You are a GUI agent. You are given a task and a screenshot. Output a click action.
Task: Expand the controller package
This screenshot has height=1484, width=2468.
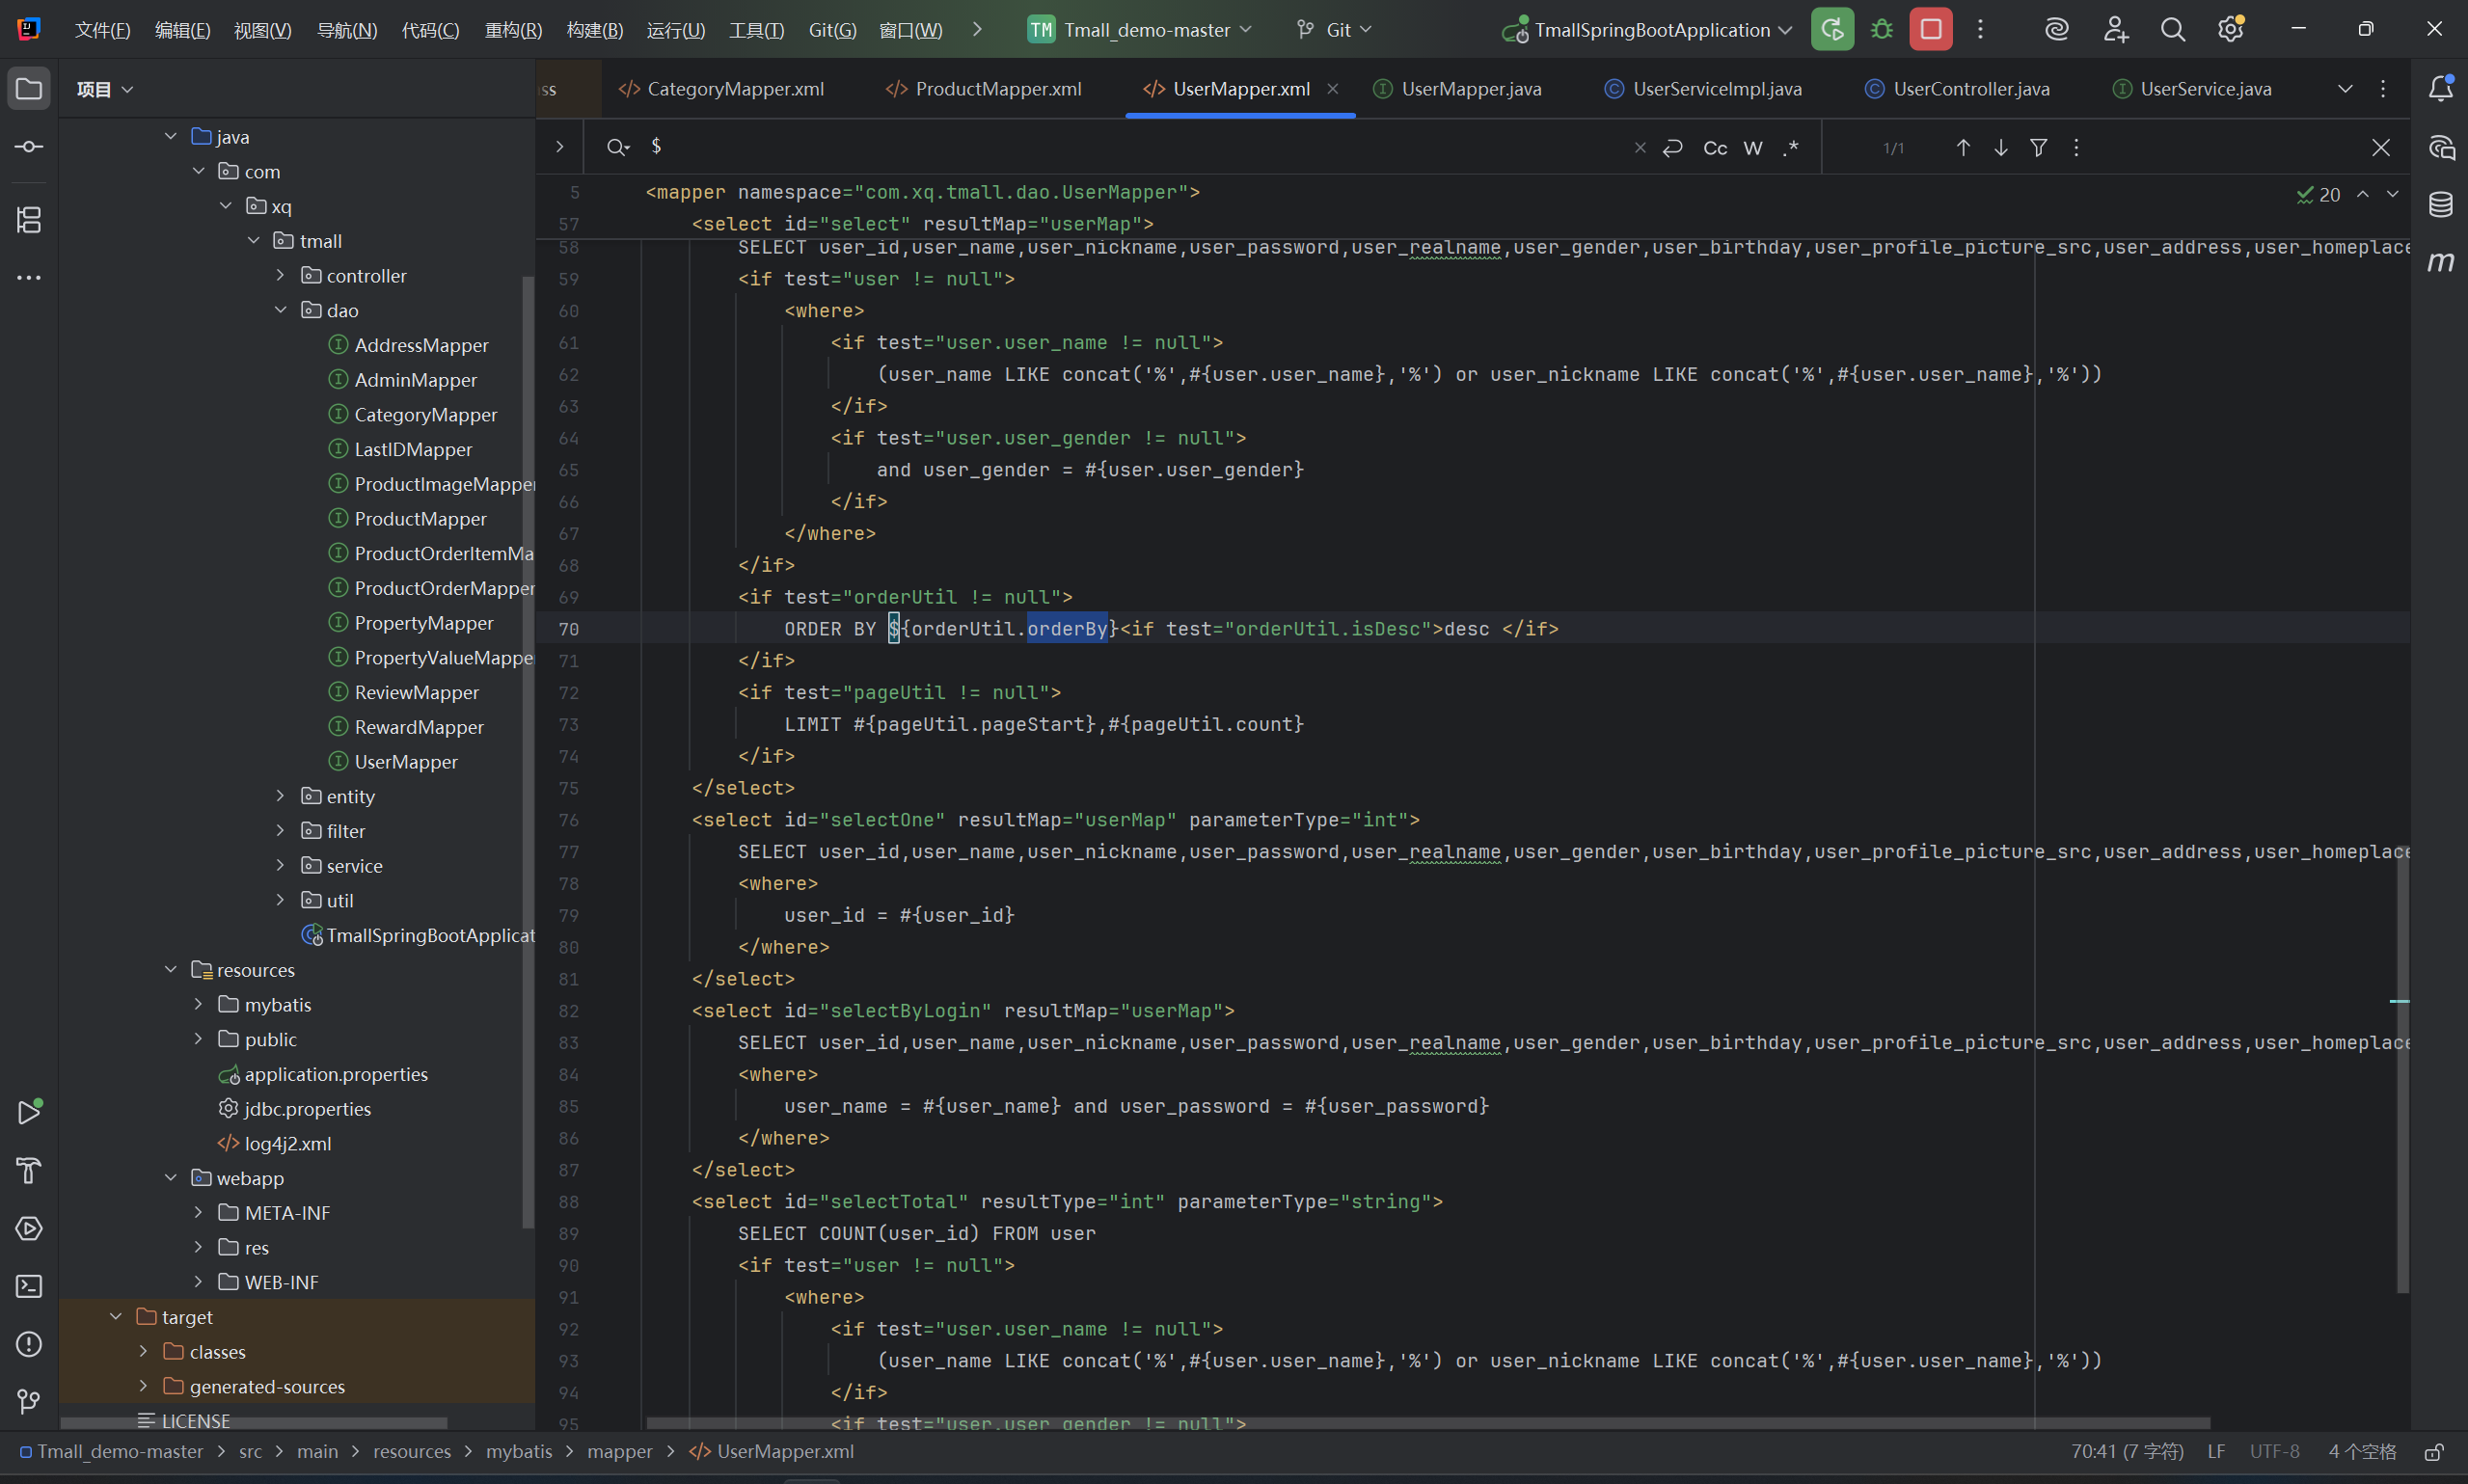pos(281,275)
